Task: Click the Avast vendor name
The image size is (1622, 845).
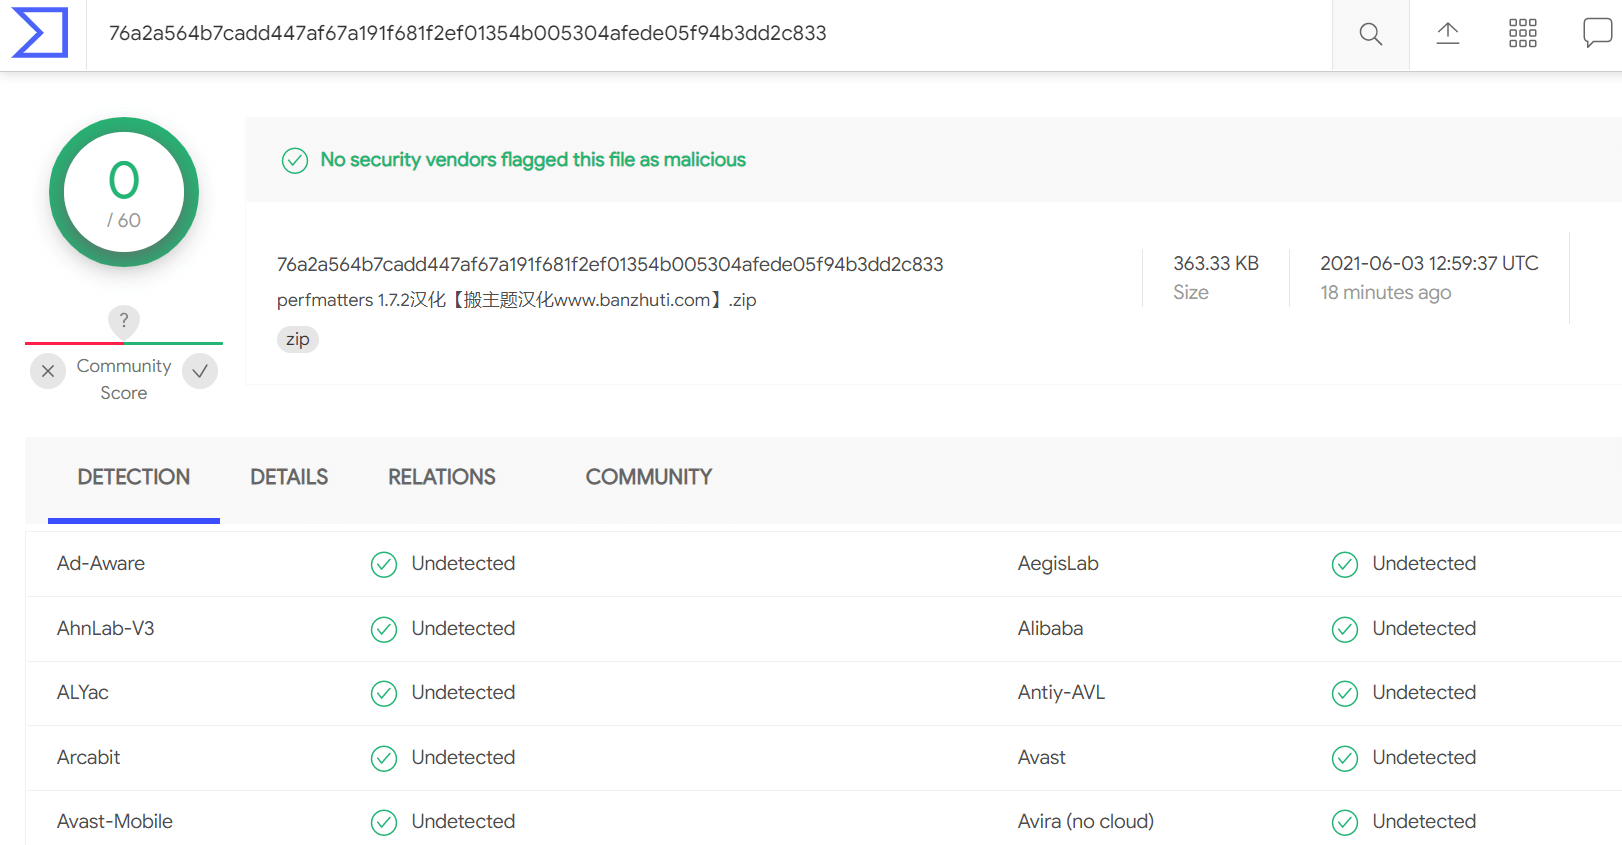Action: (x=1042, y=757)
